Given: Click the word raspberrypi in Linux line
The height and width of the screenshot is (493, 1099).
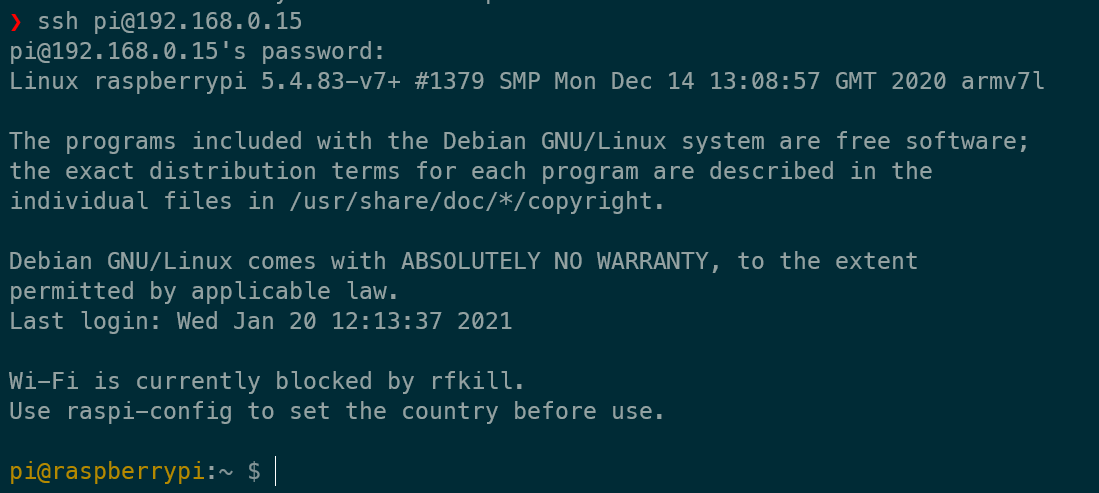Looking at the screenshot, I should point(170,82).
